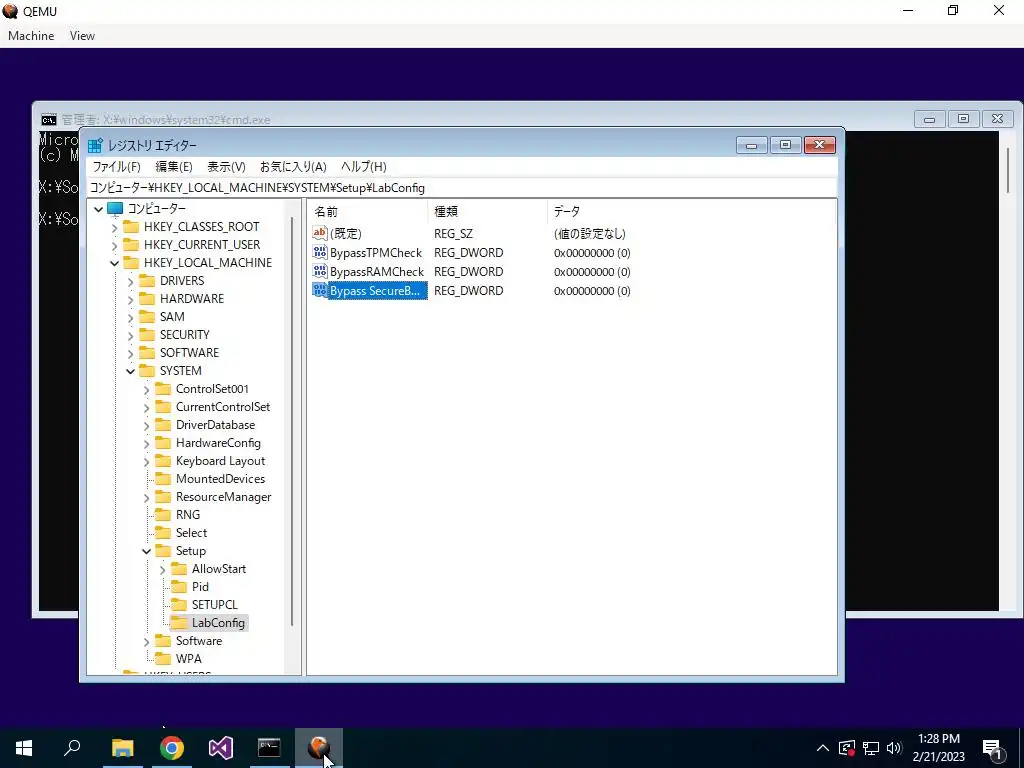Viewport: 1024px width, 768px height.
Task: Click the cmd window vertical scrollbar
Action: tap(1008, 170)
